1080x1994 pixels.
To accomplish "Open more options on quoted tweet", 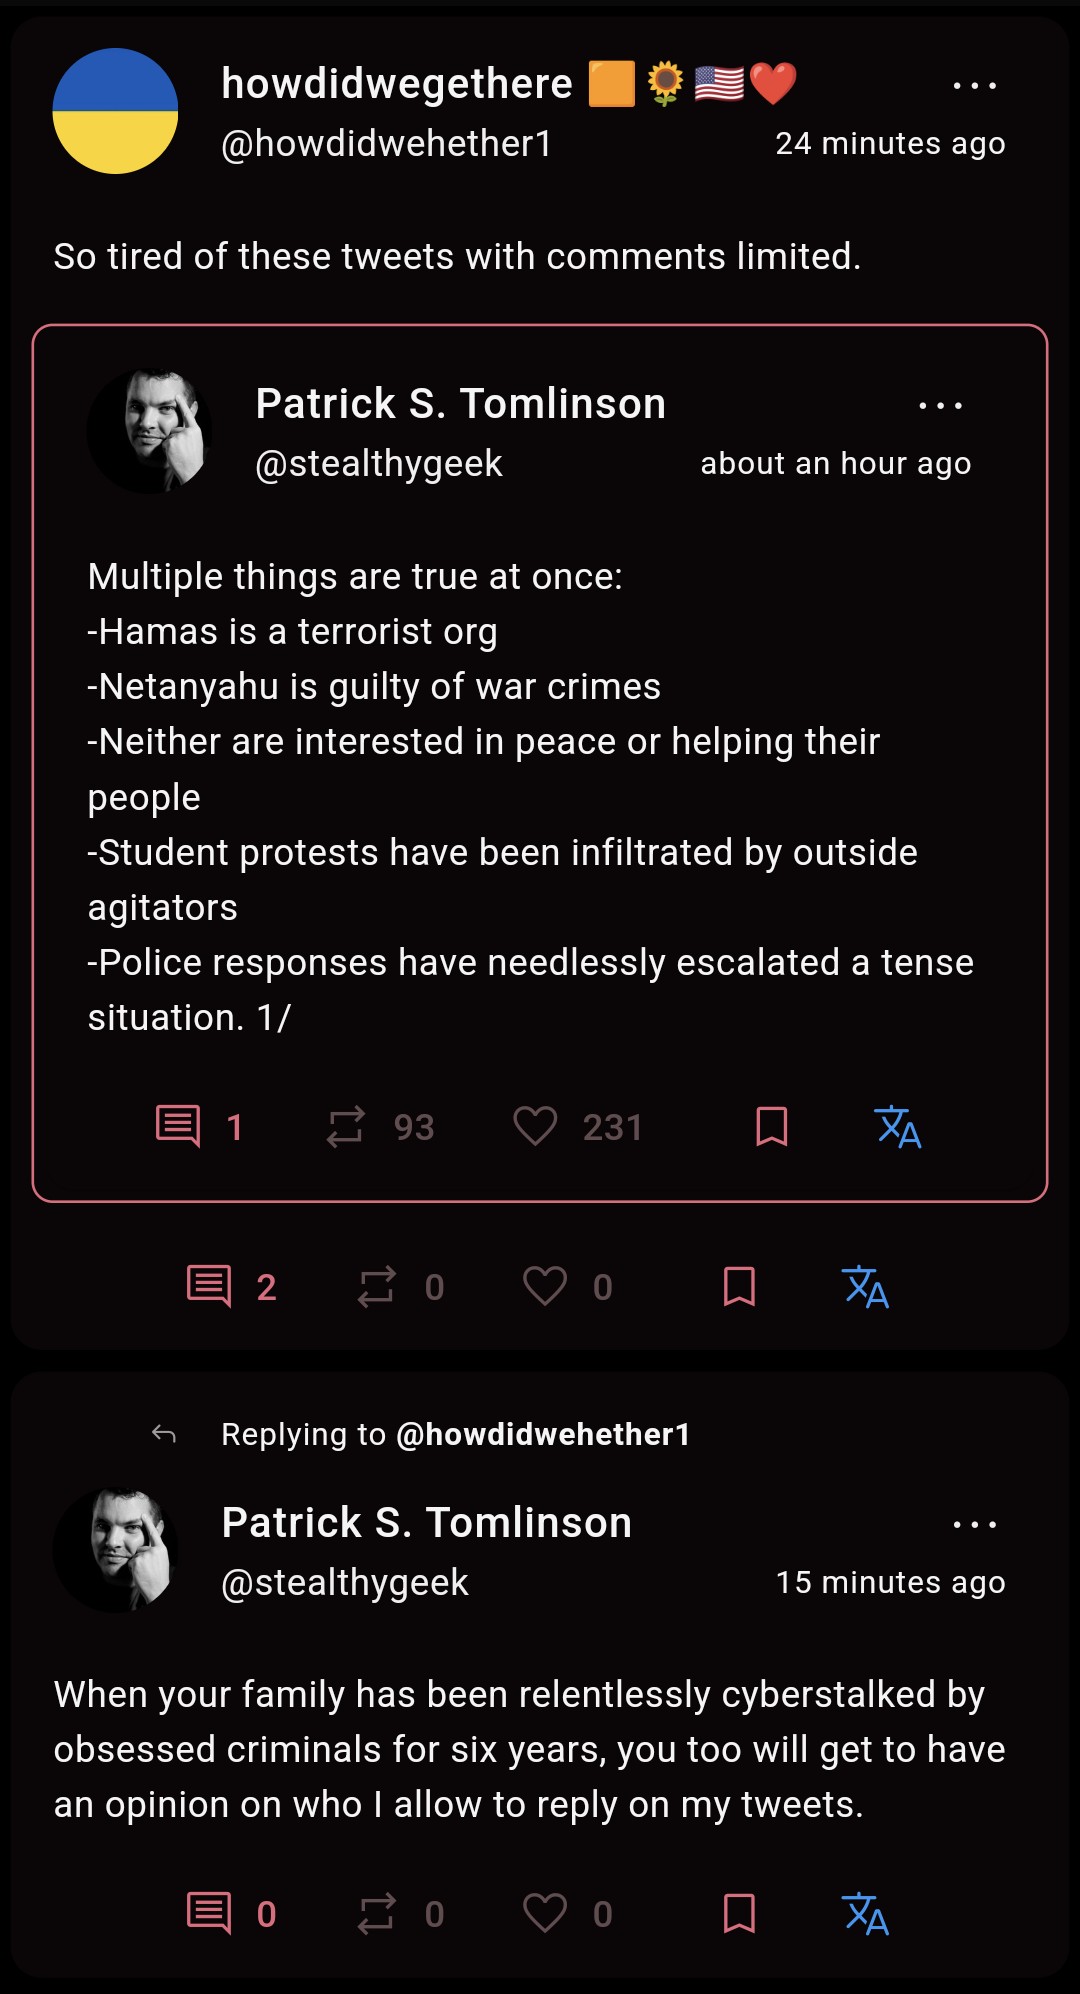I will click(x=940, y=406).
